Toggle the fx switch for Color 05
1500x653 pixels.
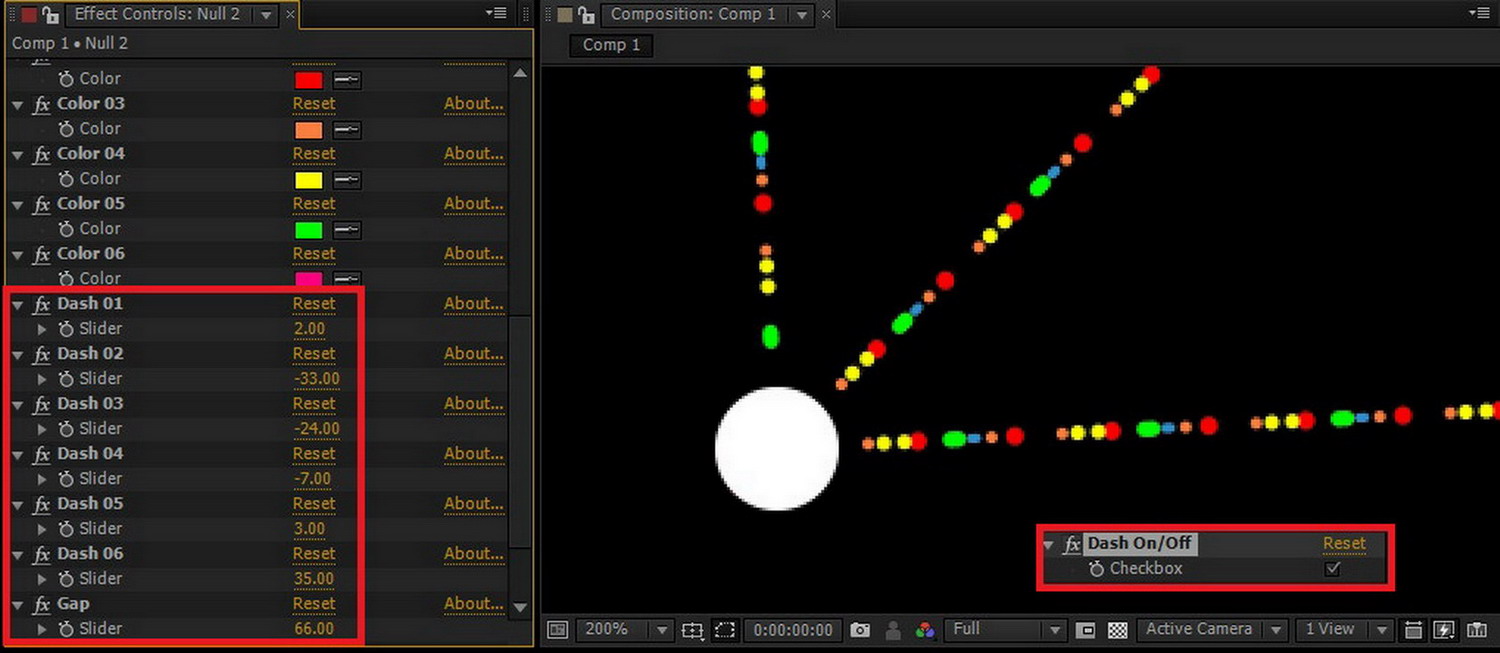click(x=41, y=204)
